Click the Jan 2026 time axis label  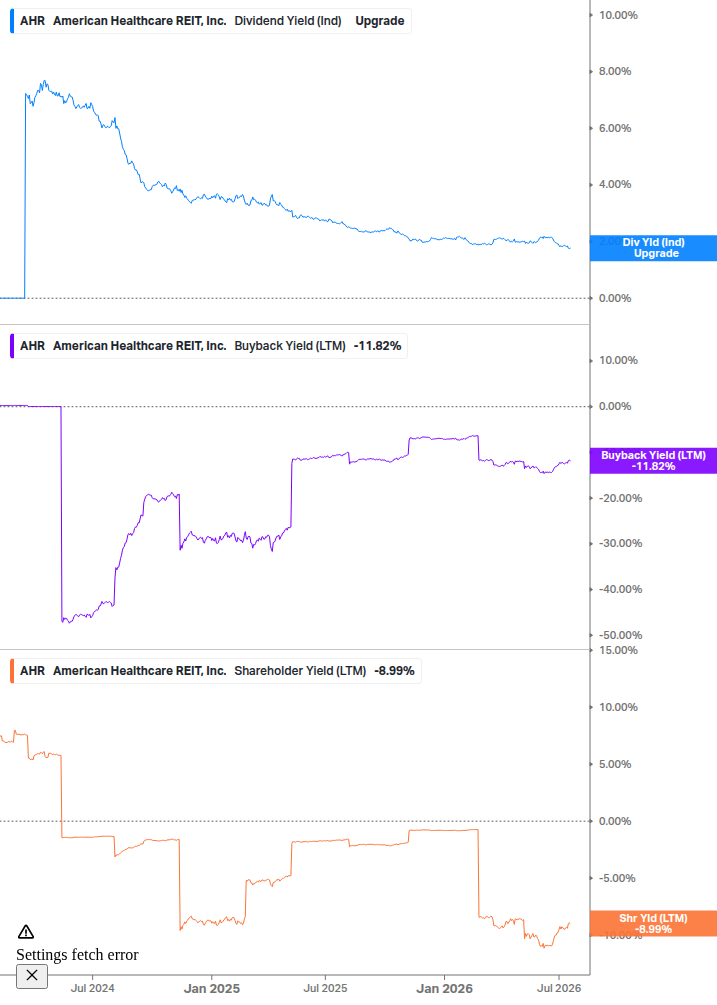point(444,988)
